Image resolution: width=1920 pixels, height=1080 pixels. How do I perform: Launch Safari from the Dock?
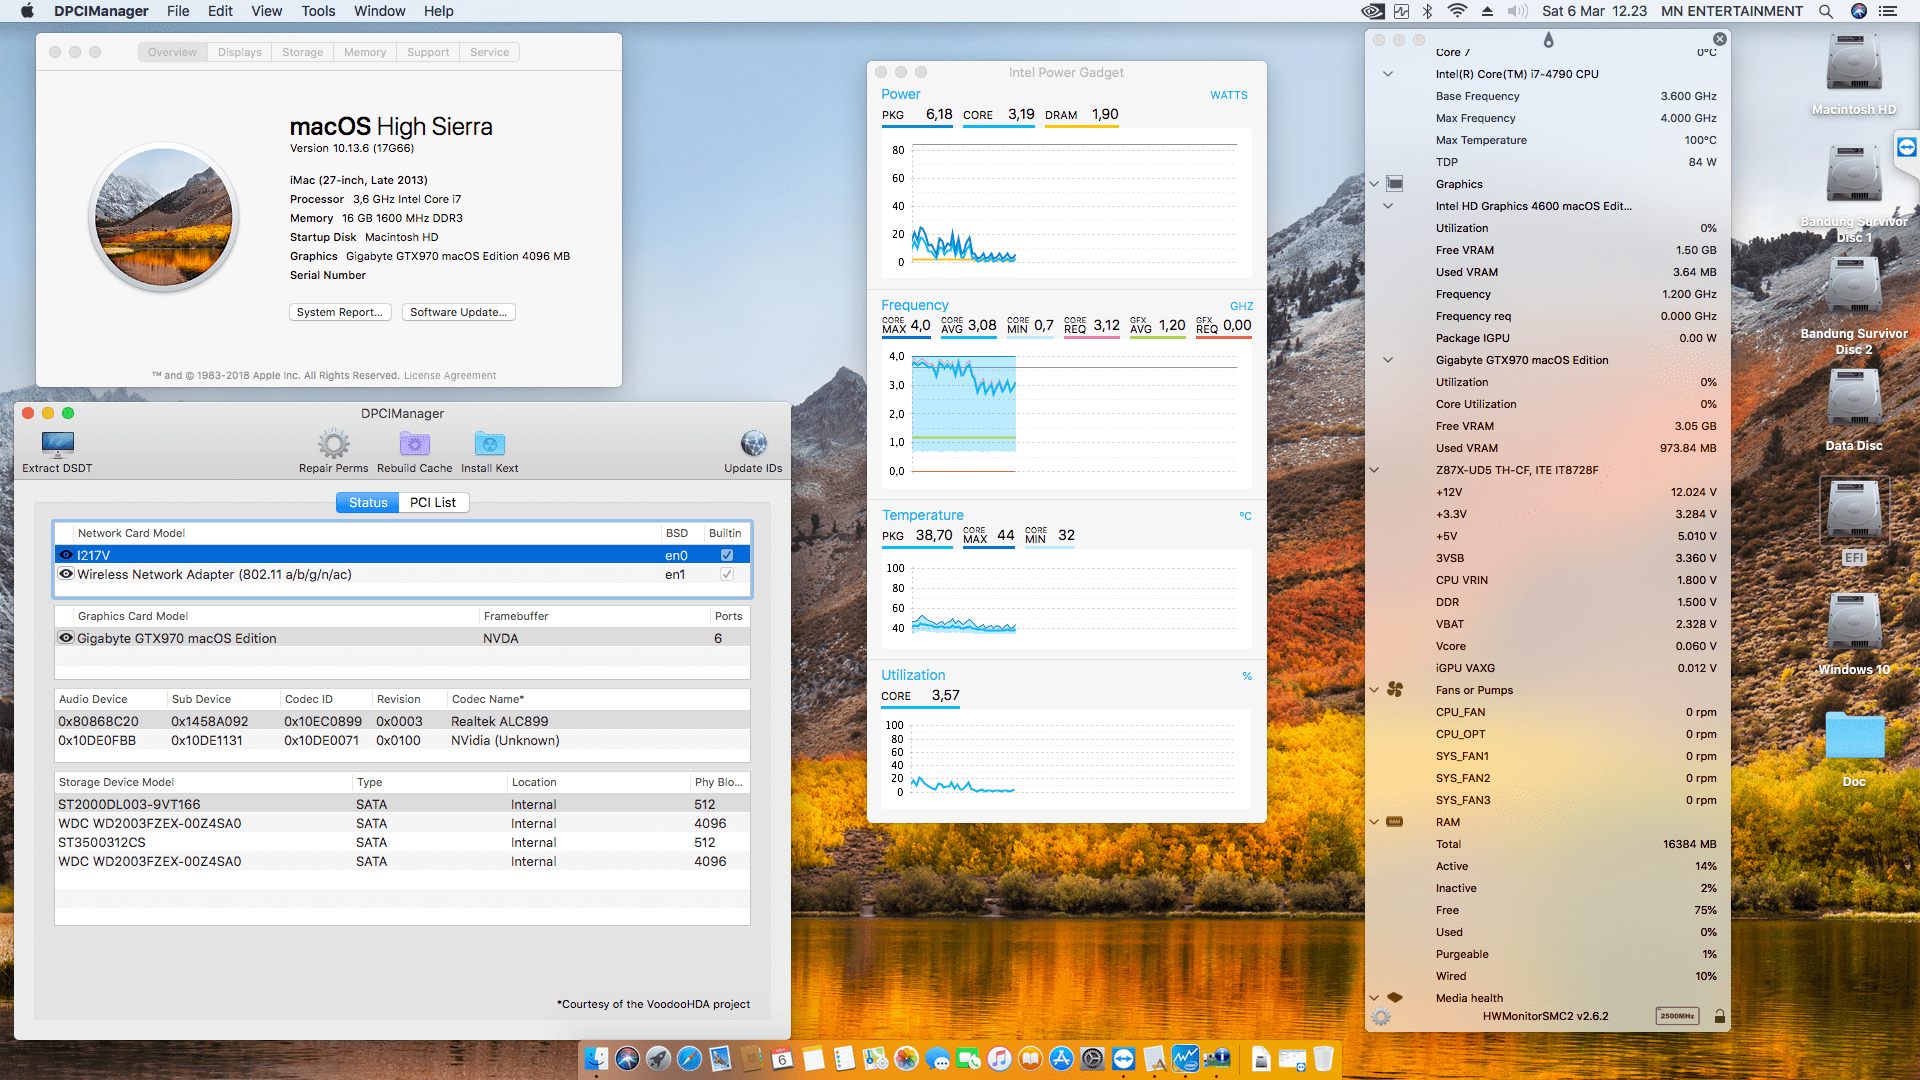coord(689,1058)
